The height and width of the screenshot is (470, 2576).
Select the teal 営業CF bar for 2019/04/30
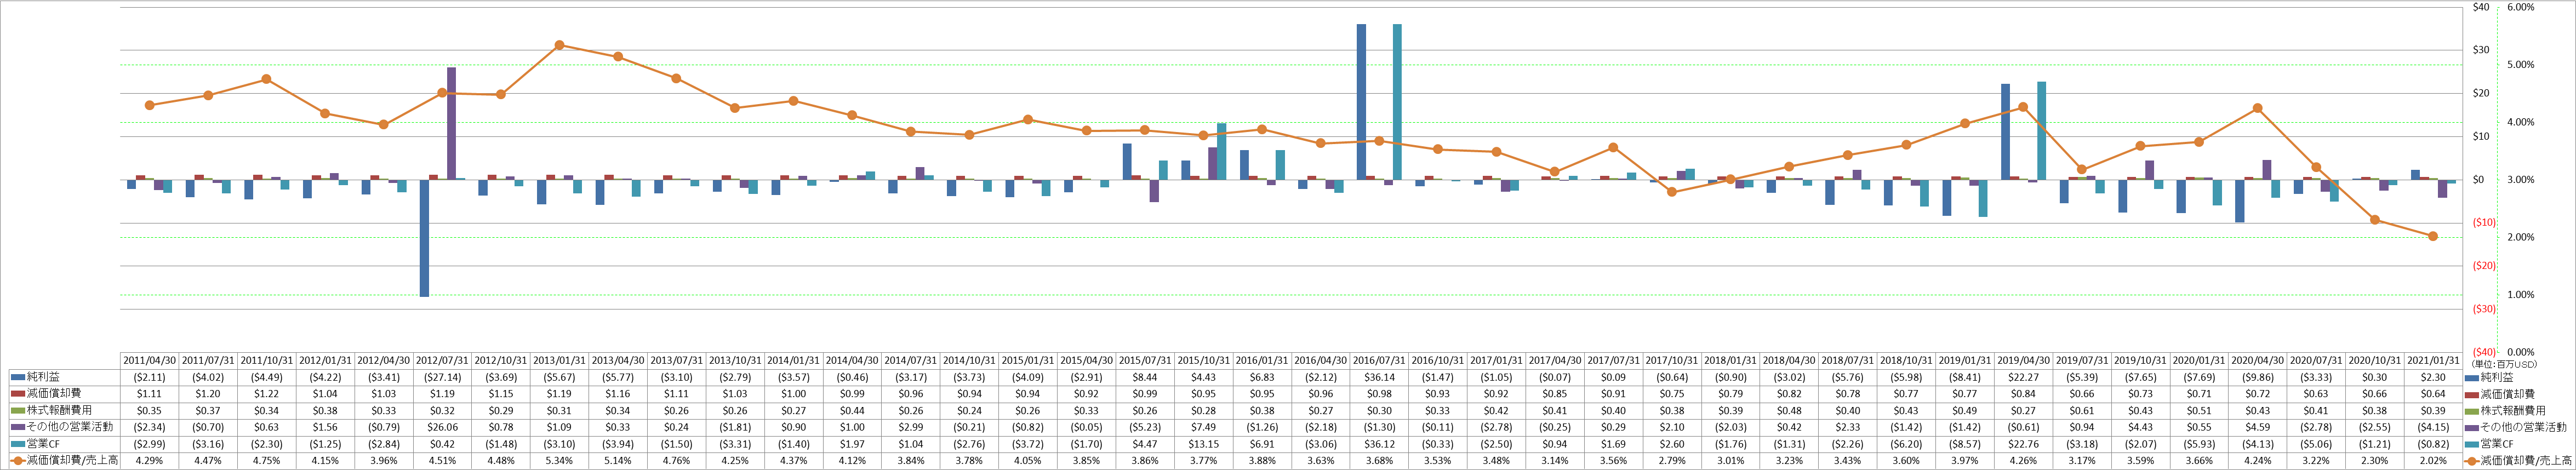2041,131
